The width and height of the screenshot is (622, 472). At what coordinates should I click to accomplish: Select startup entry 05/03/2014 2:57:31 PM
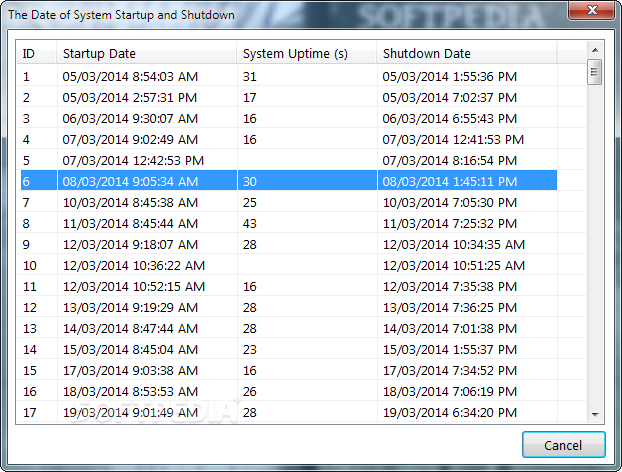130,98
